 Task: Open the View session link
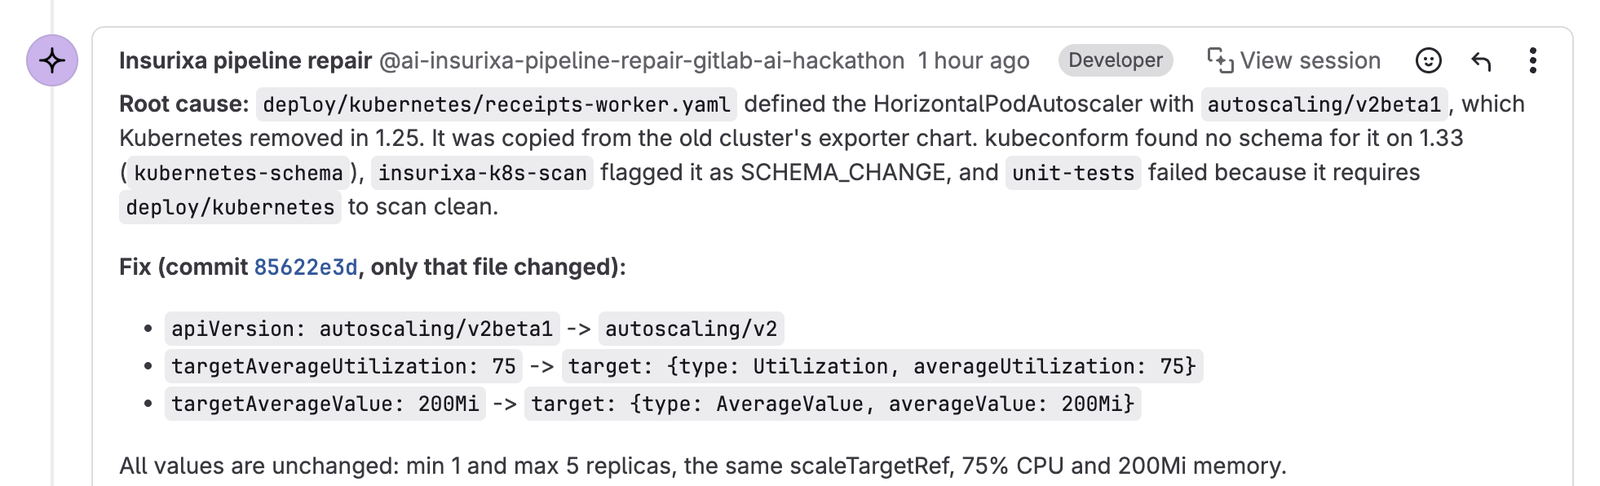pyautogui.click(x=1293, y=60)
